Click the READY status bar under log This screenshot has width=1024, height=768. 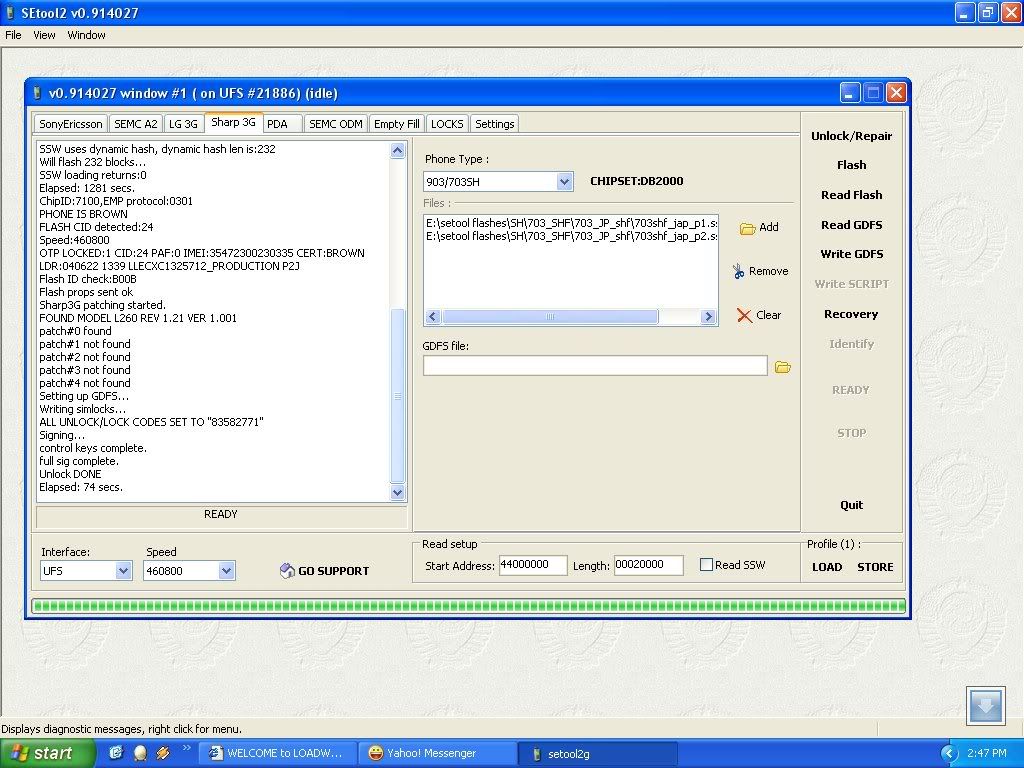(x=221, y=516)
